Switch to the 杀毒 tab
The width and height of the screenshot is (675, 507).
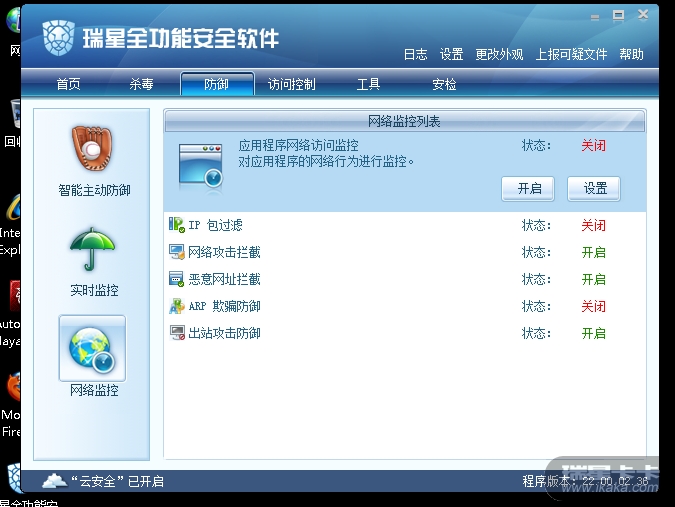point(142,84)
